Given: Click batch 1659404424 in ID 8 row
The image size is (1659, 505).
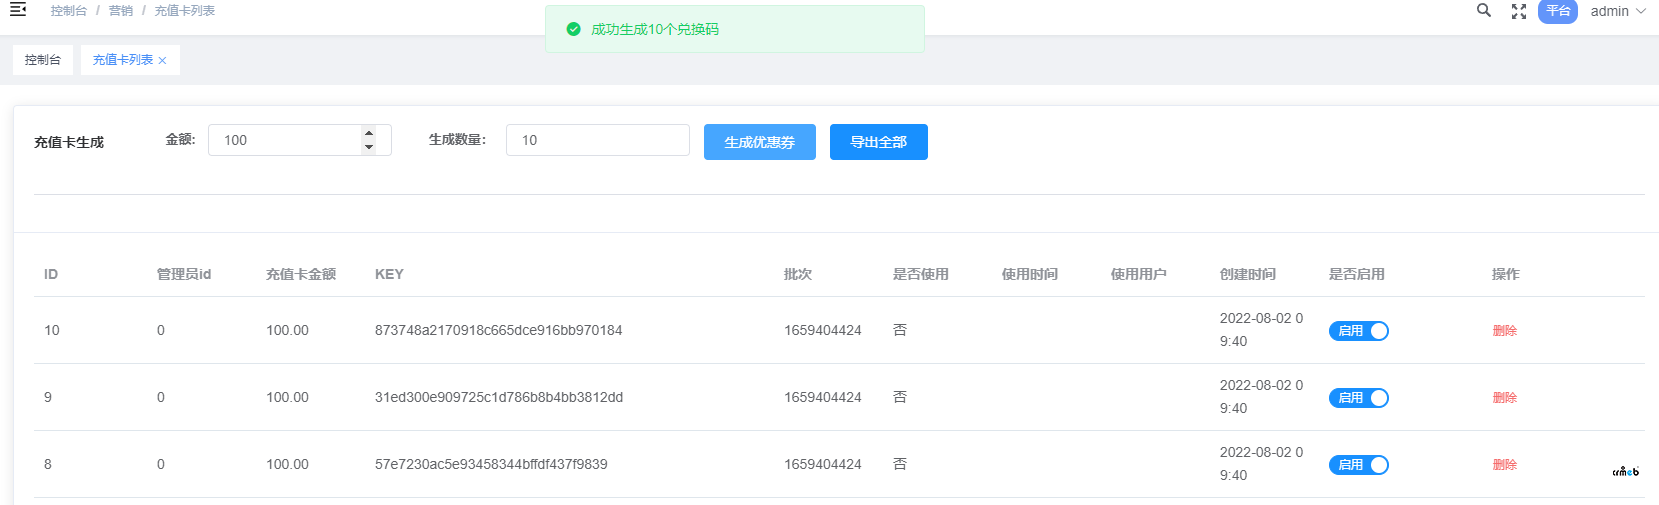Looking at the screenshot, I should click(x=823, y=464).
